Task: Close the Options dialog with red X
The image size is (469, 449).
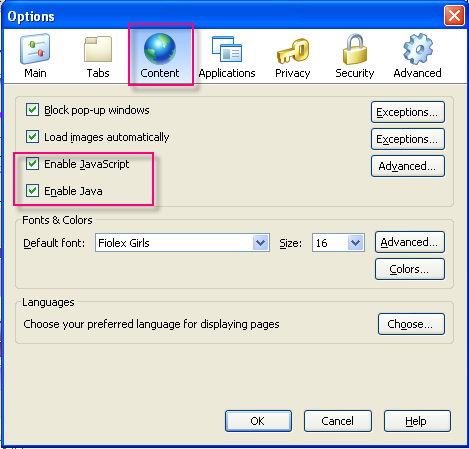Action: [x=454, y=15]
